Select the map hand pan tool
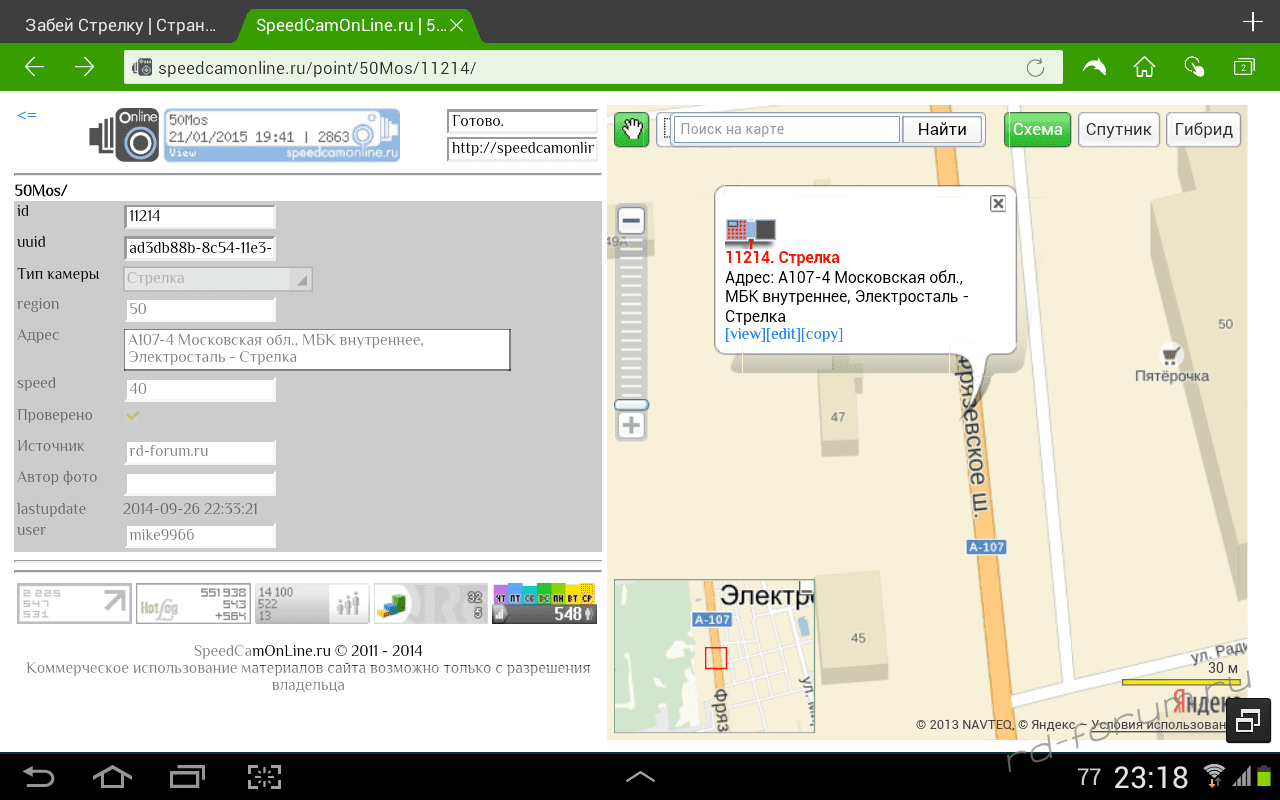Screen dimensions: 1280x800 point(631,129)
